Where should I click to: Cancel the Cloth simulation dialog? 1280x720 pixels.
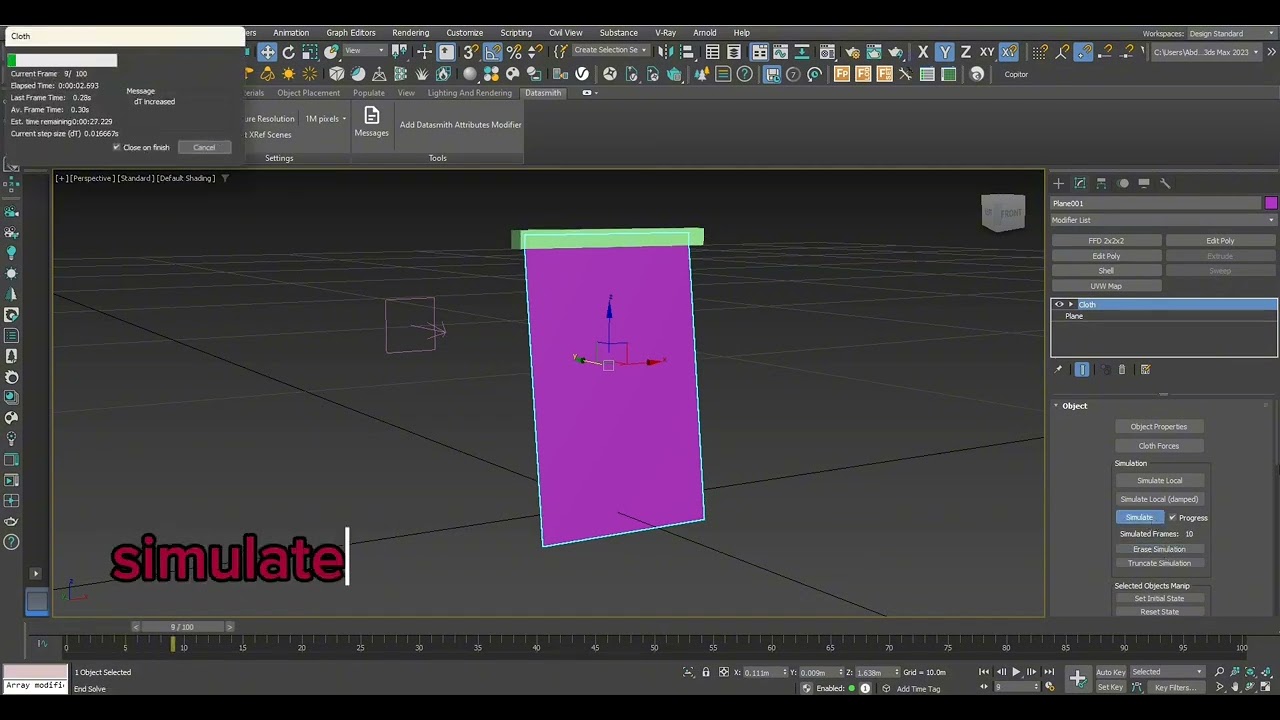204,147
